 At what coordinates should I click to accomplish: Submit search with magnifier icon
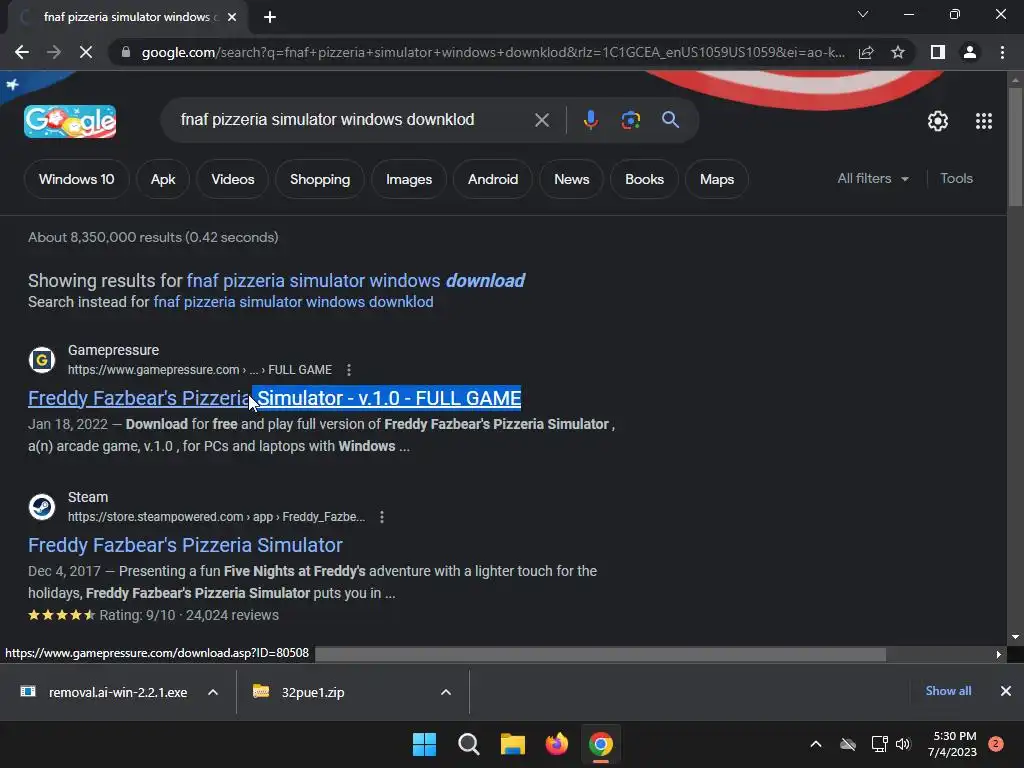[x=670, y=120]
